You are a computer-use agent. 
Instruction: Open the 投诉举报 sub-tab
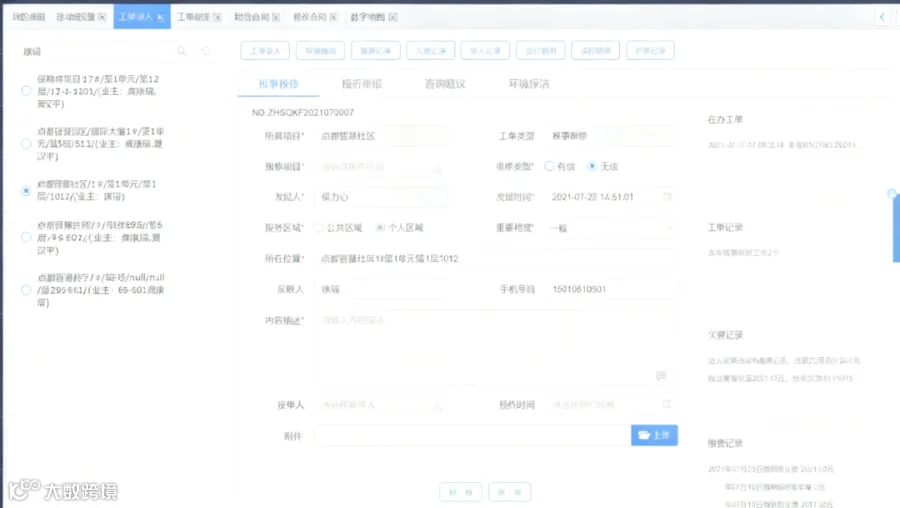click(362, 84)
